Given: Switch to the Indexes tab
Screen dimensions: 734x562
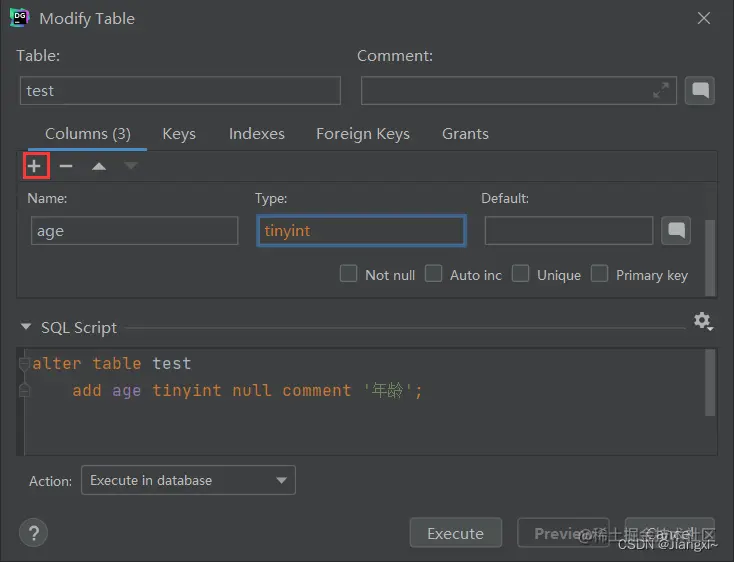Looking at the screenshot, I should [x=256, y=134].
